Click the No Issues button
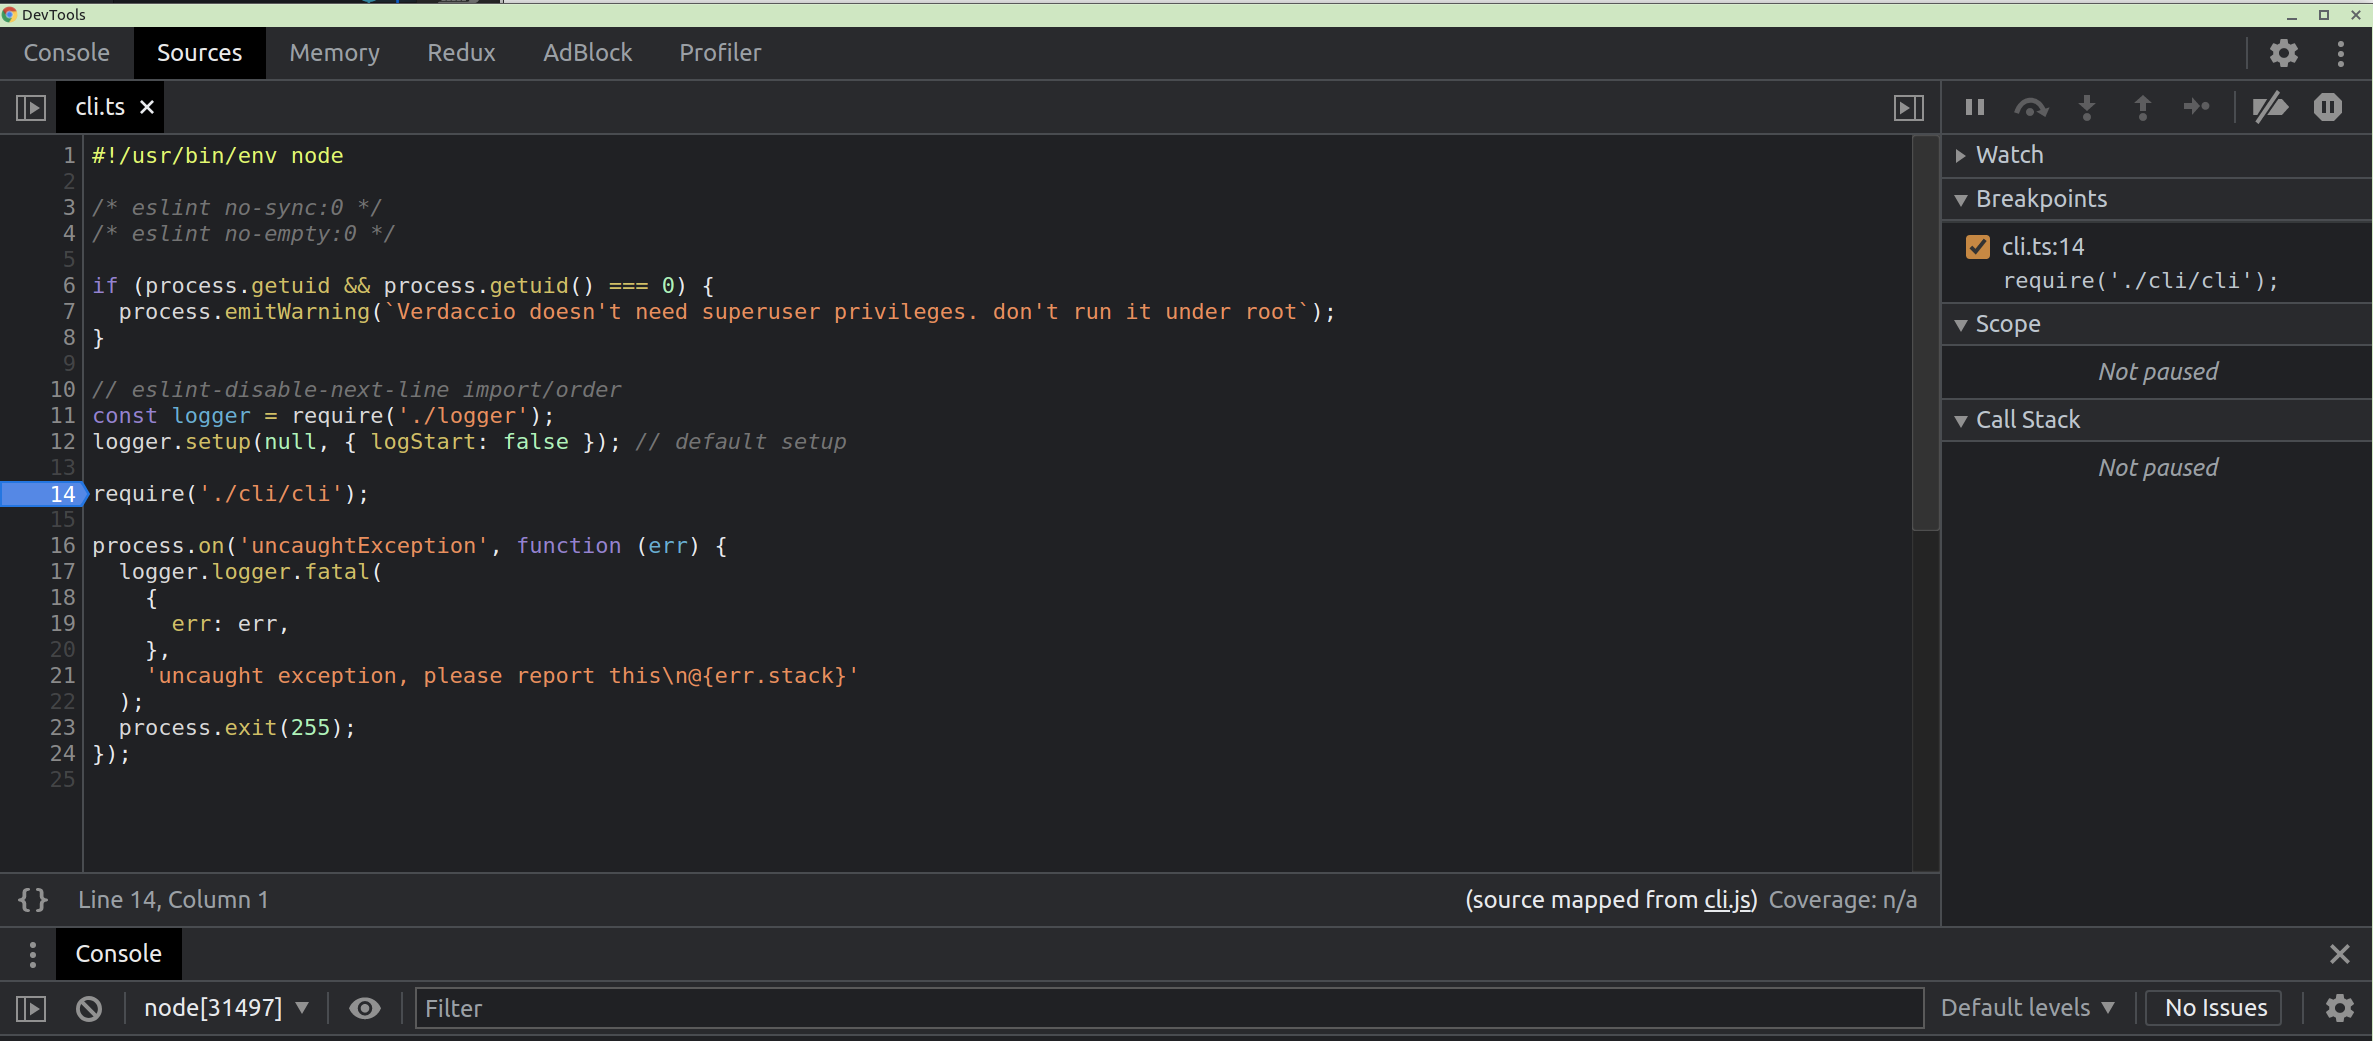 pos(2213,1007)
